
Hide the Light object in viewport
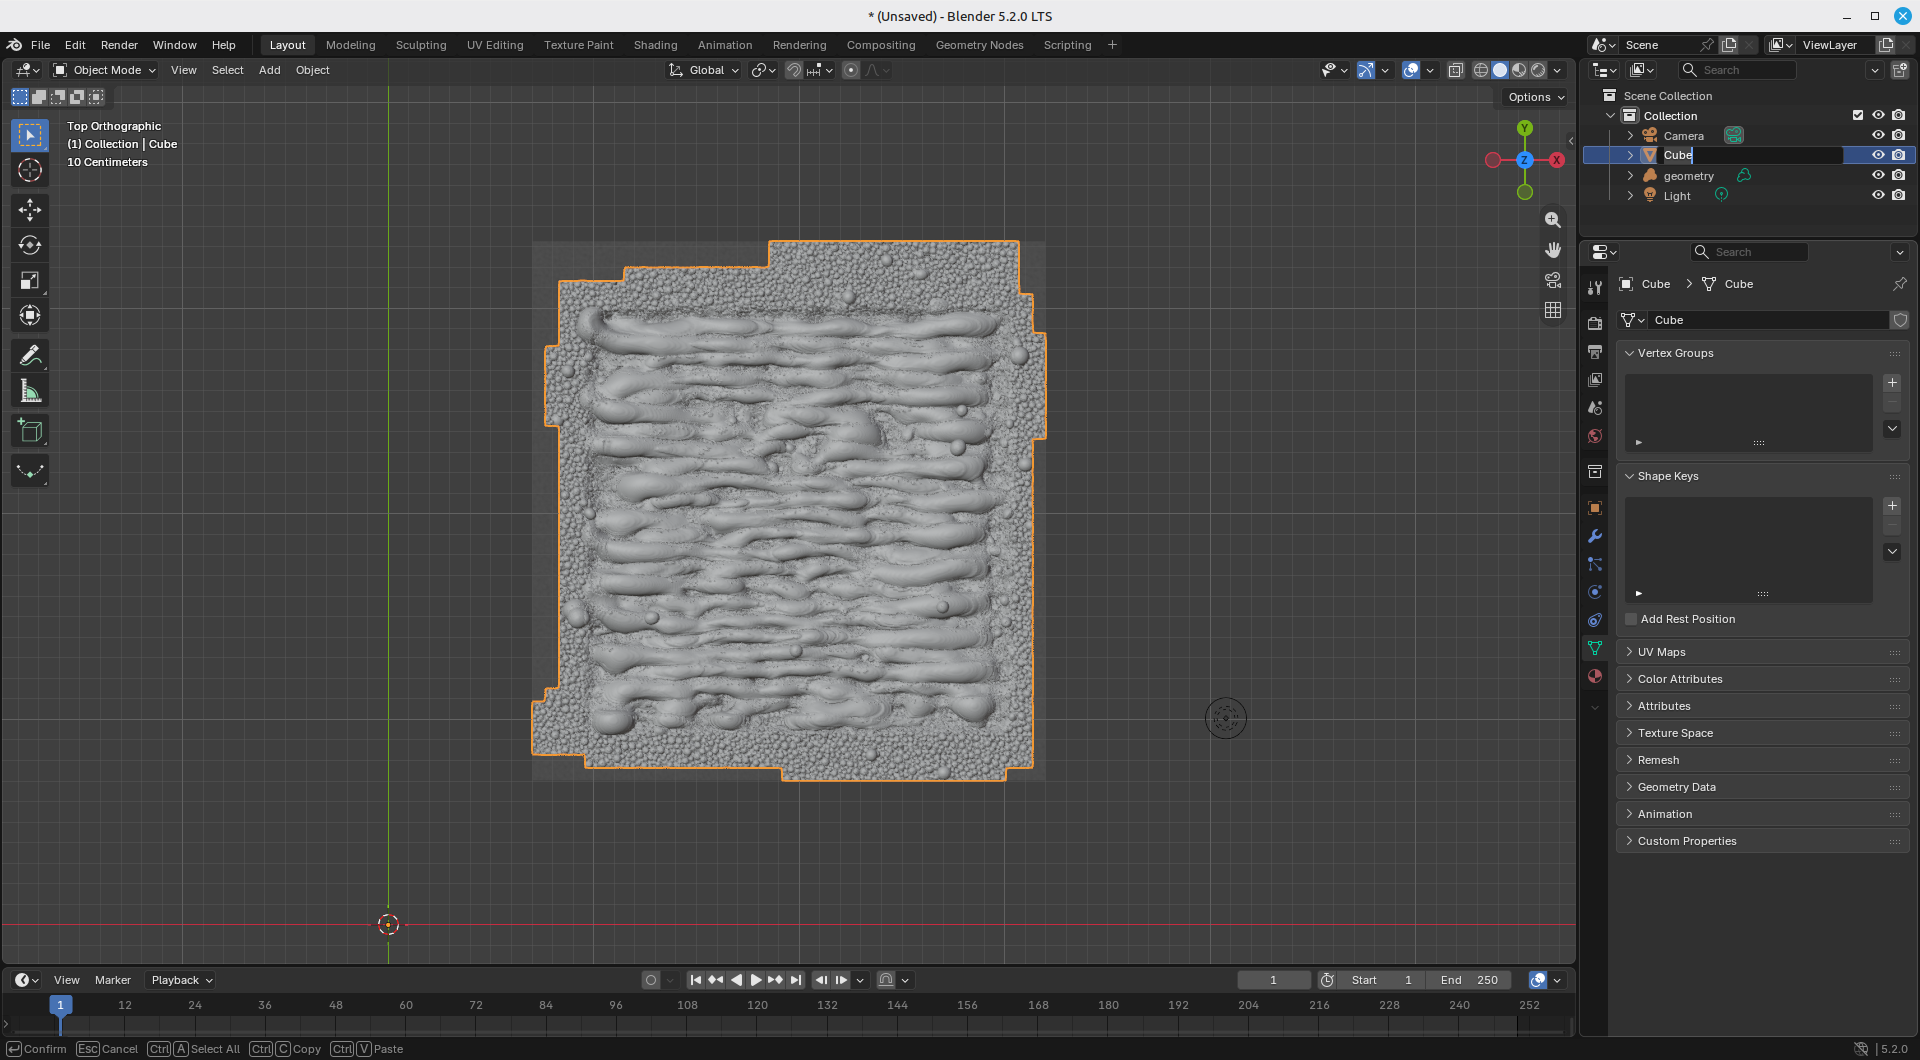pos(1878,195)
